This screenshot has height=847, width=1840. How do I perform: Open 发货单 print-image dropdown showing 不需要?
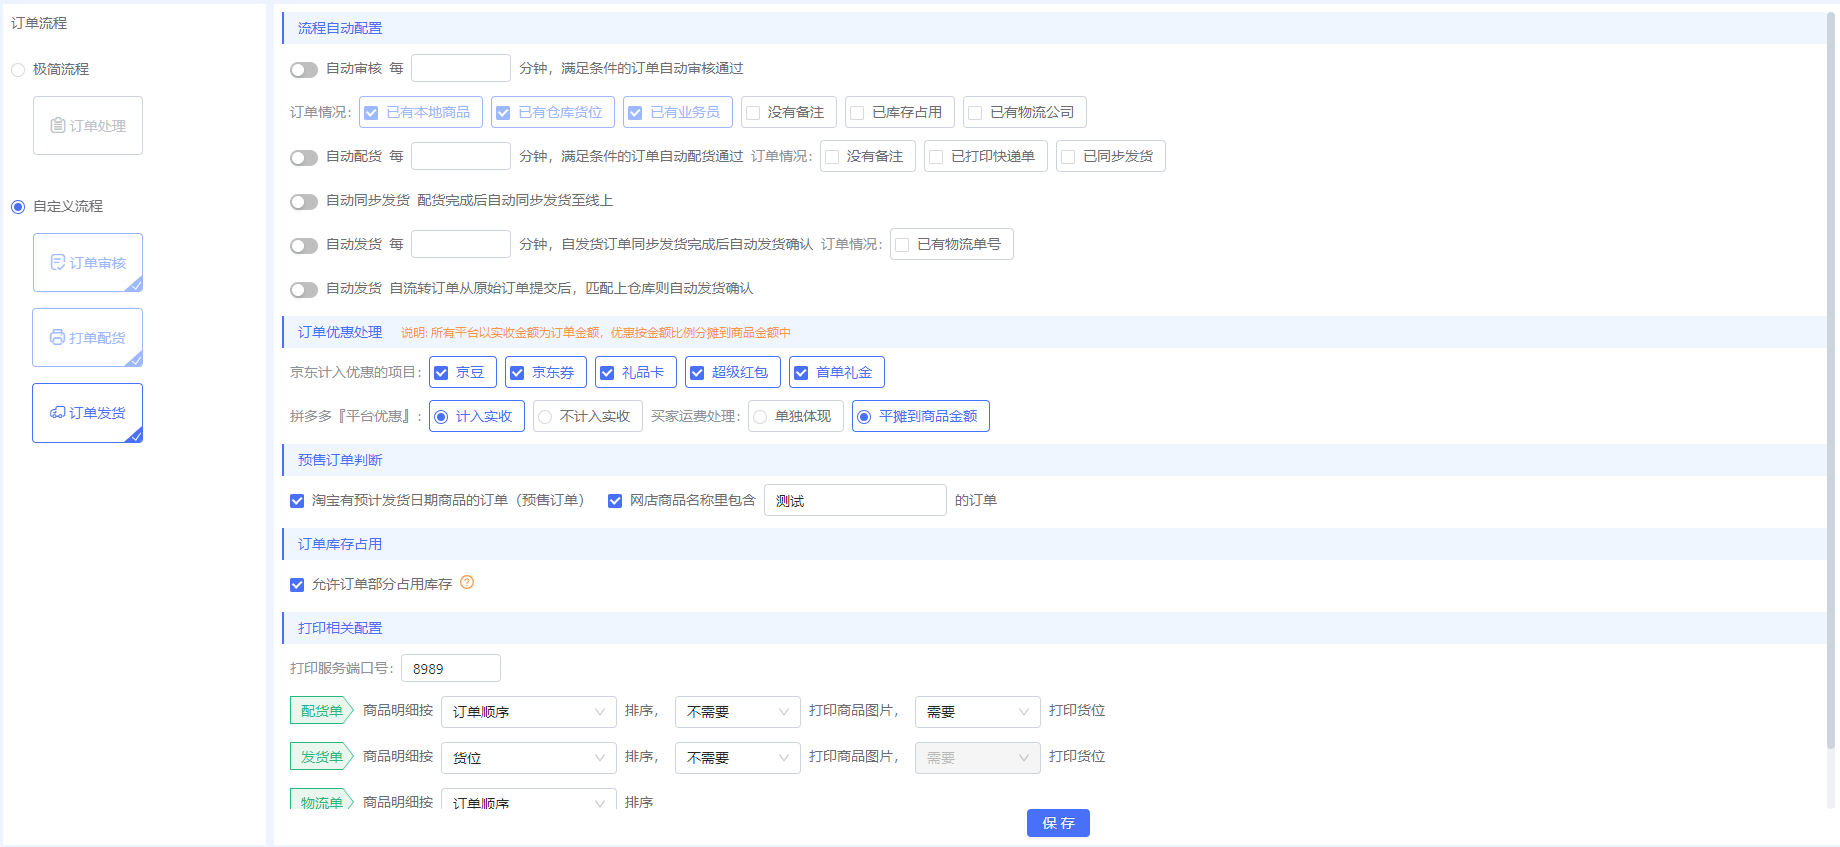click(x=738, y=758)
